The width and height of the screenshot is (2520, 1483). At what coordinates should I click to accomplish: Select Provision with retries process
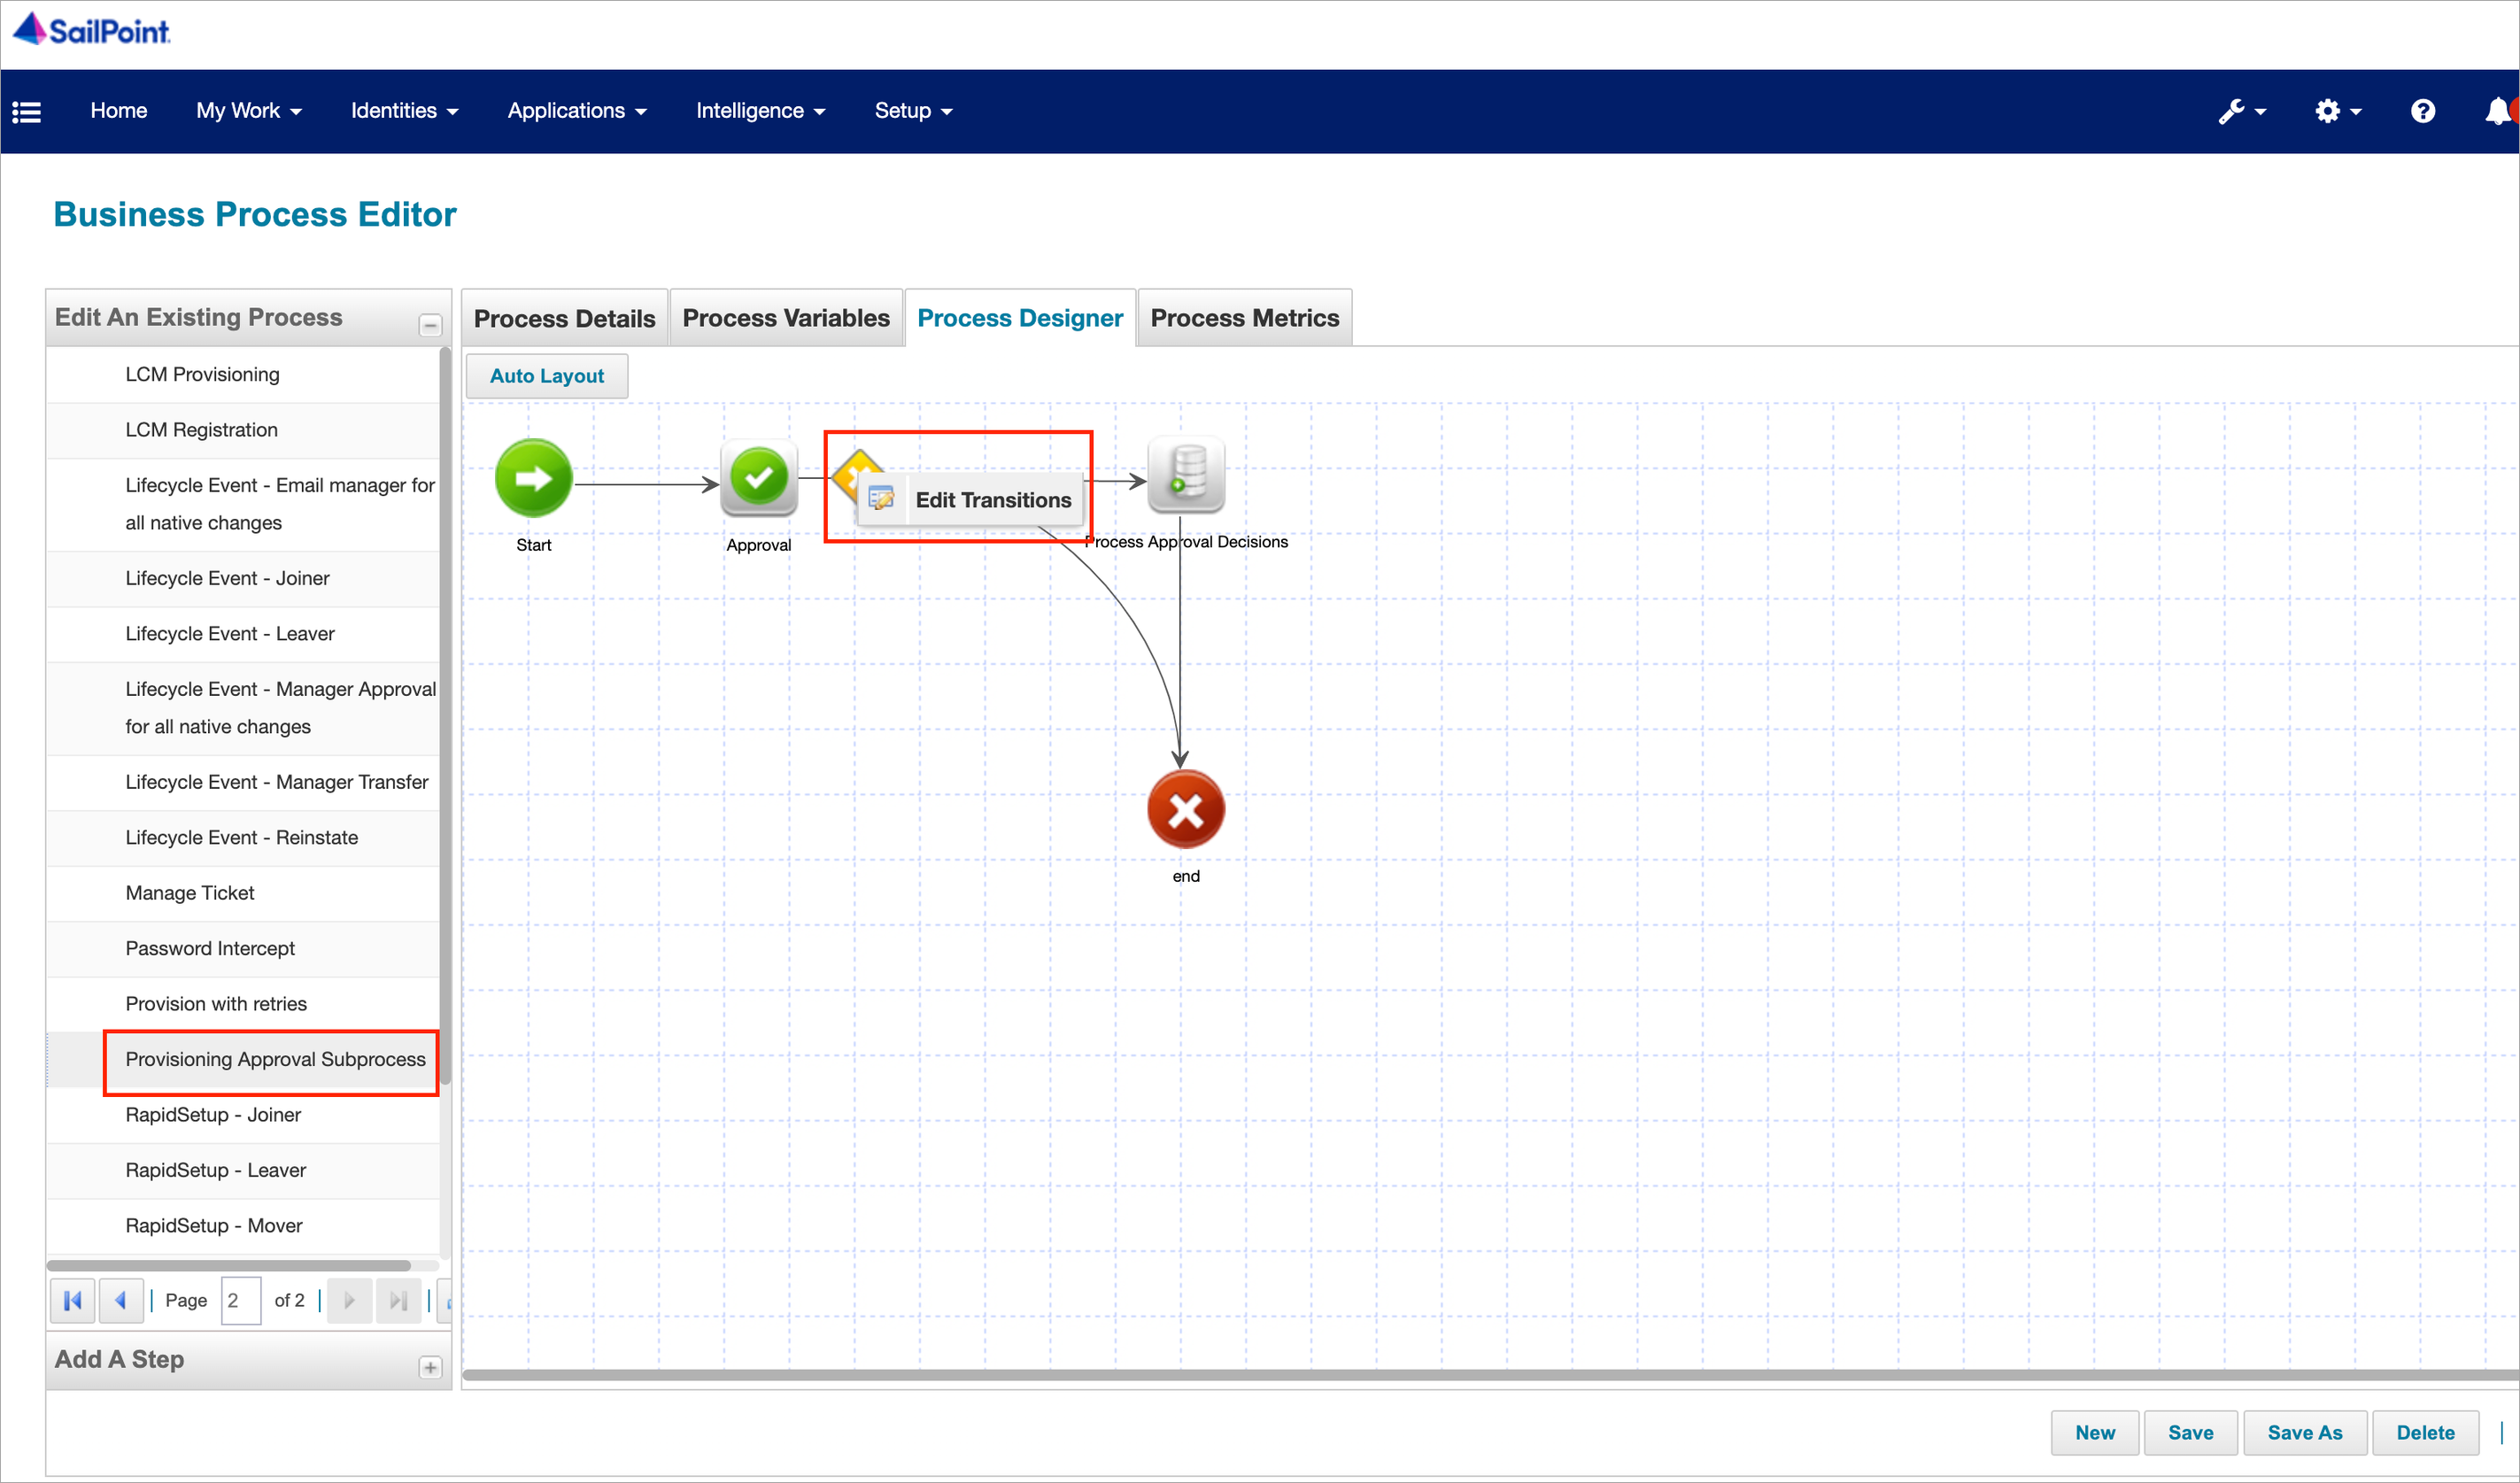243,1004
